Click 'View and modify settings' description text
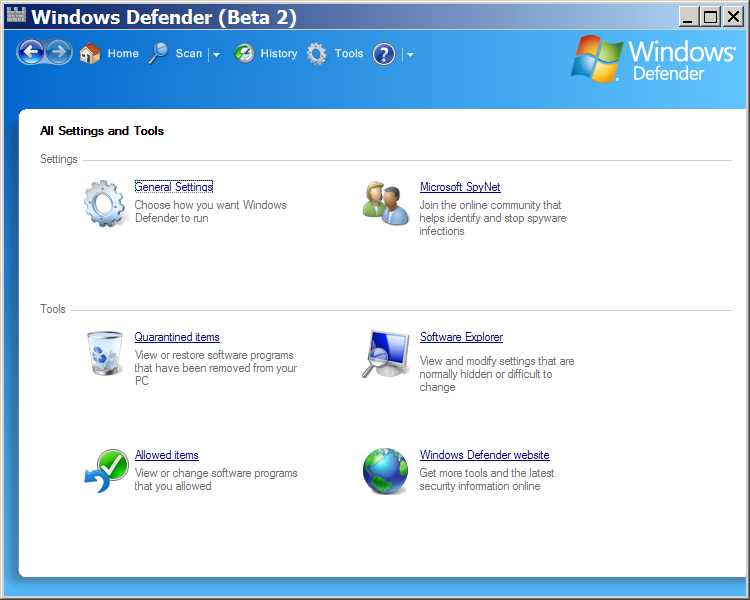Viewport: 750px width, 600px height. point(497,374)
